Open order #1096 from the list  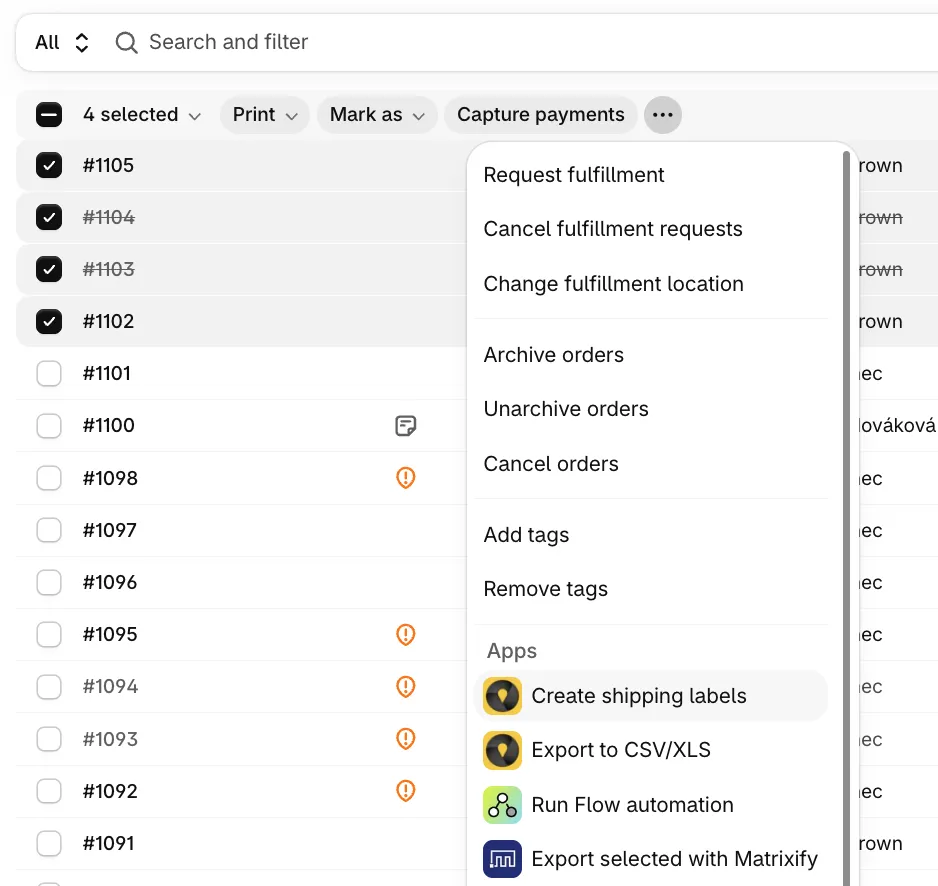pos(110,582)
